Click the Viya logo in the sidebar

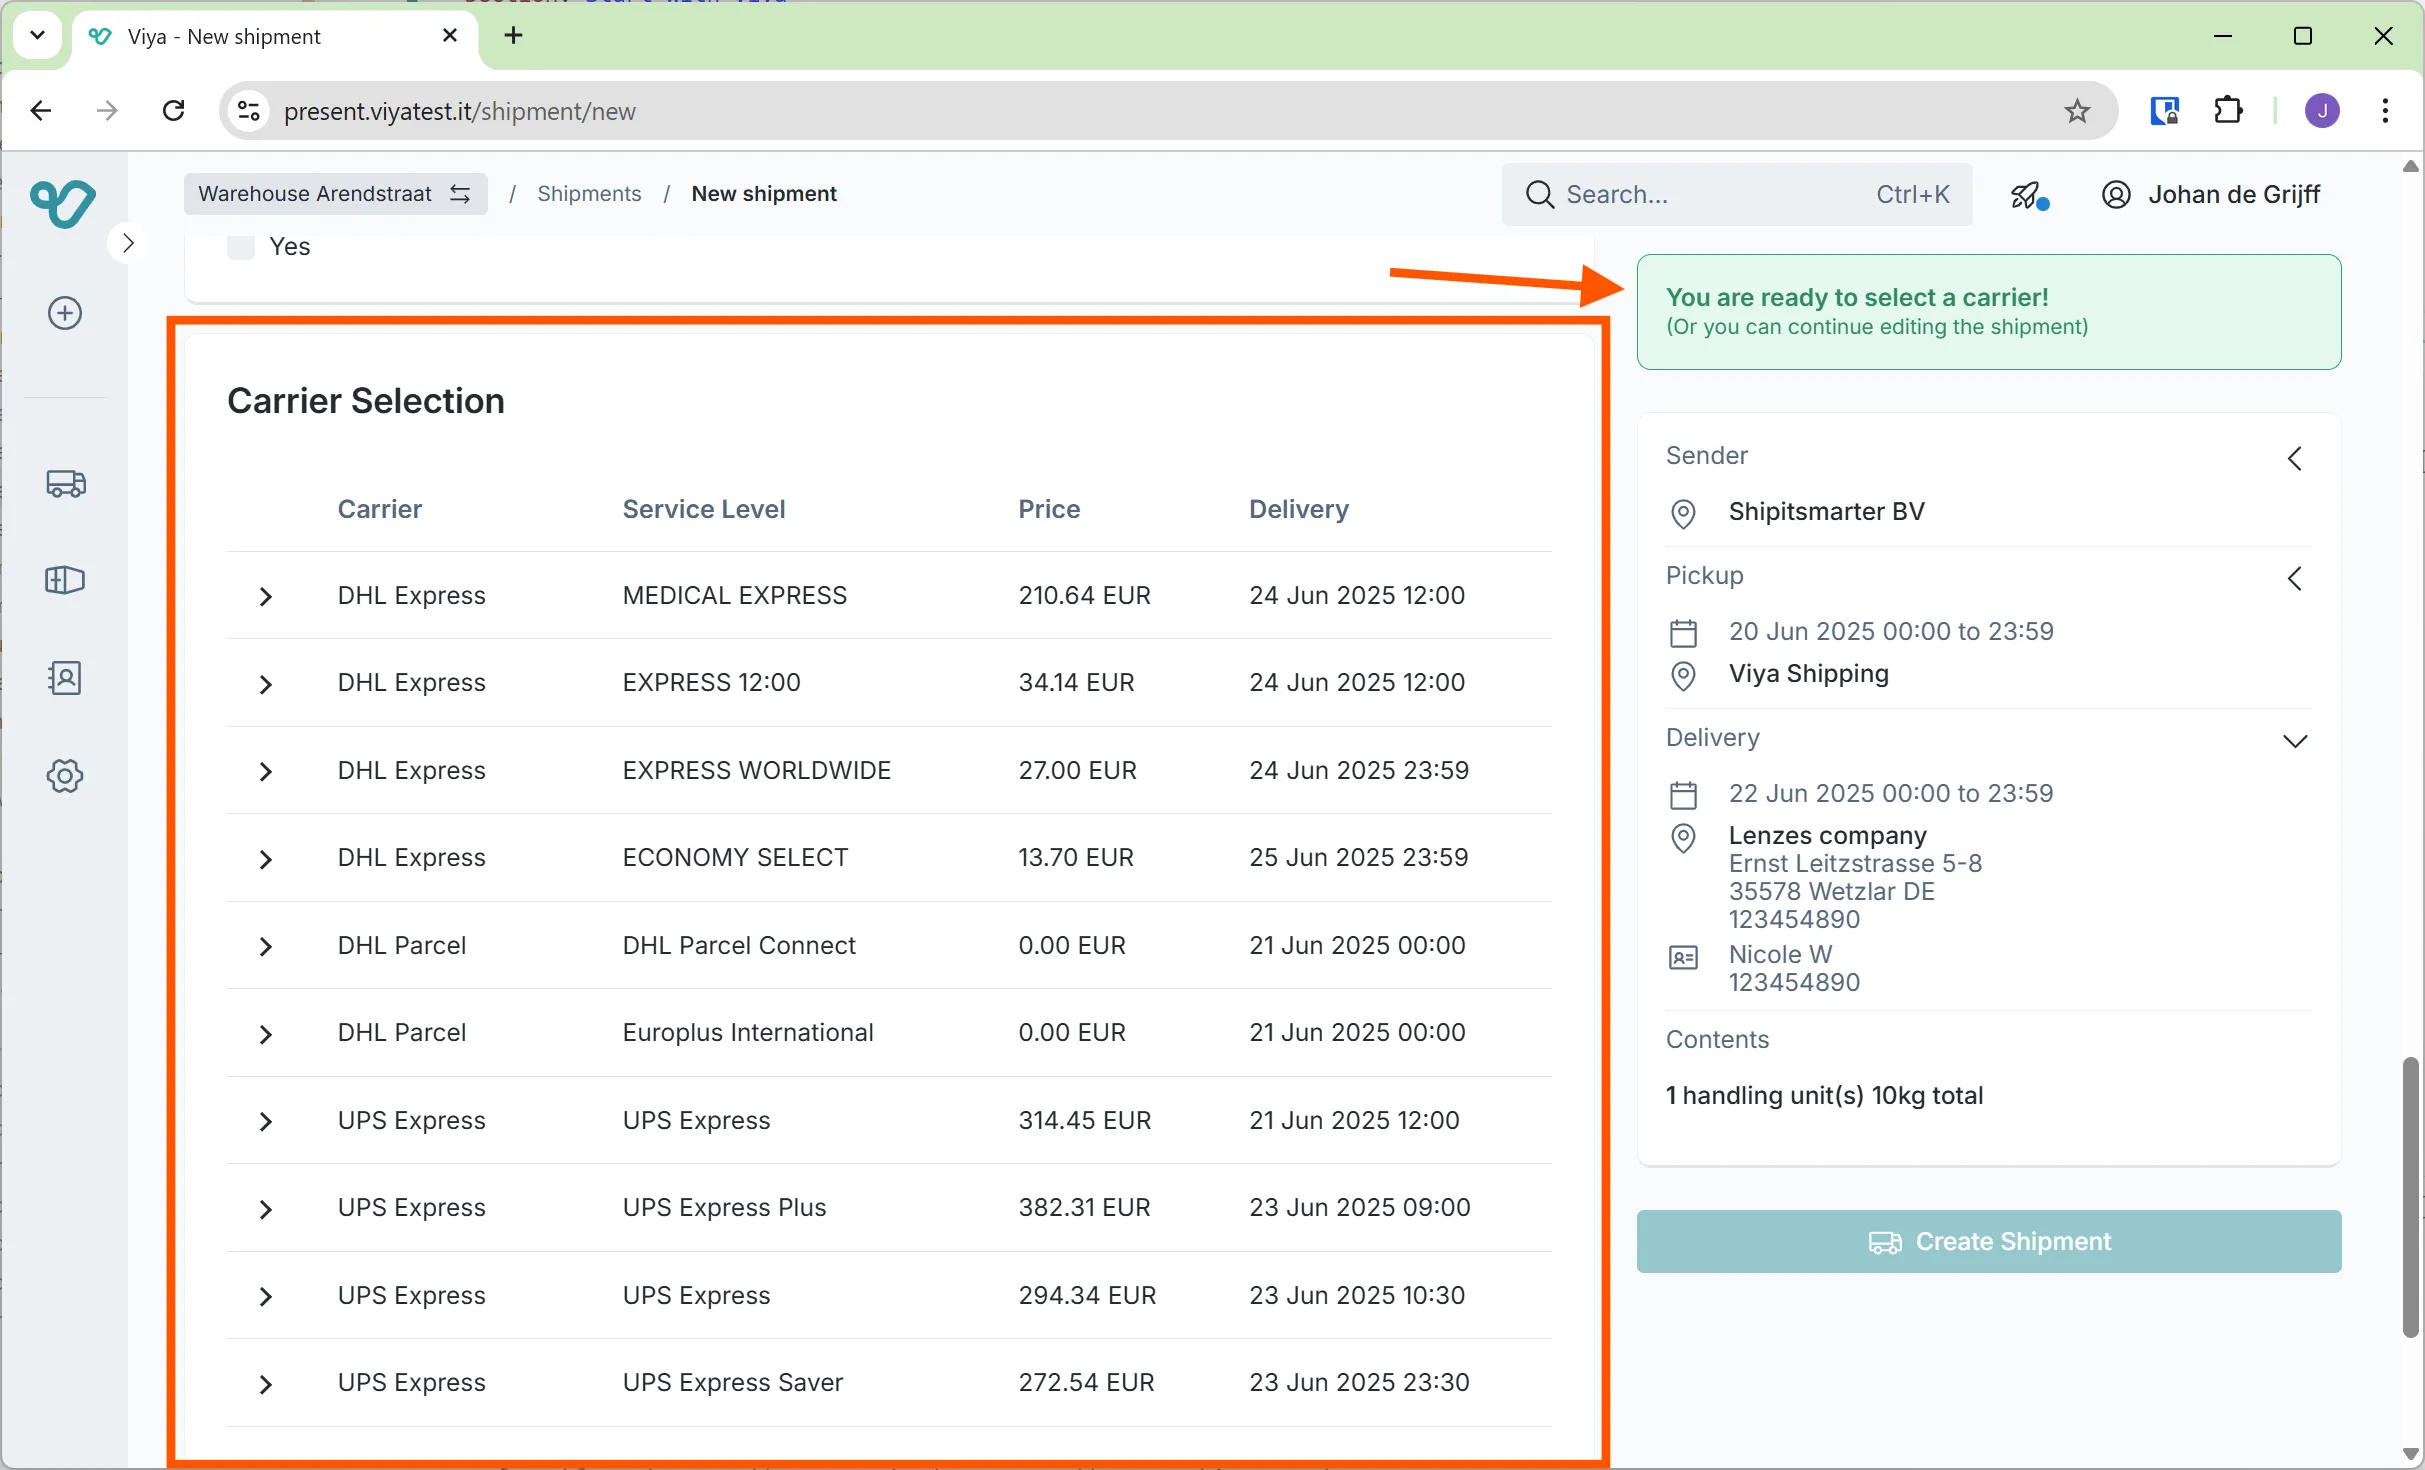click(x=63, y=203)
